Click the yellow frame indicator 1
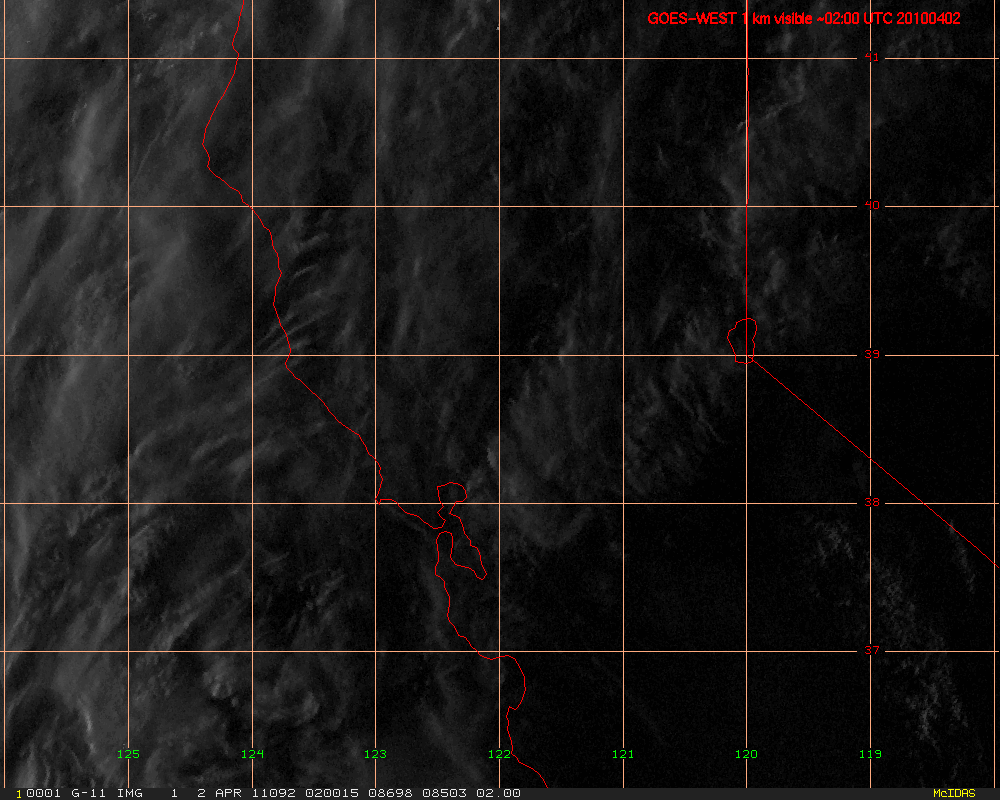The width and height of the screenshot is (1000, 800). (18, 794)
